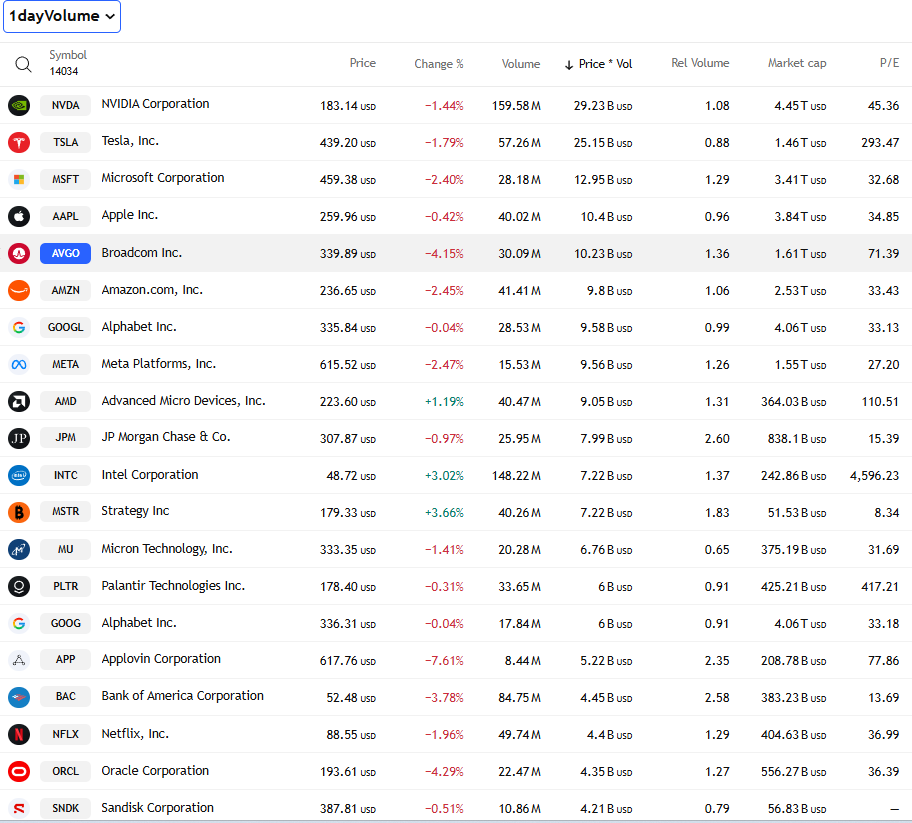This screenshot has height=823, width=912.
Task: Open the 1dayVolume screen dropdown
Action: [x=62, y=16]
